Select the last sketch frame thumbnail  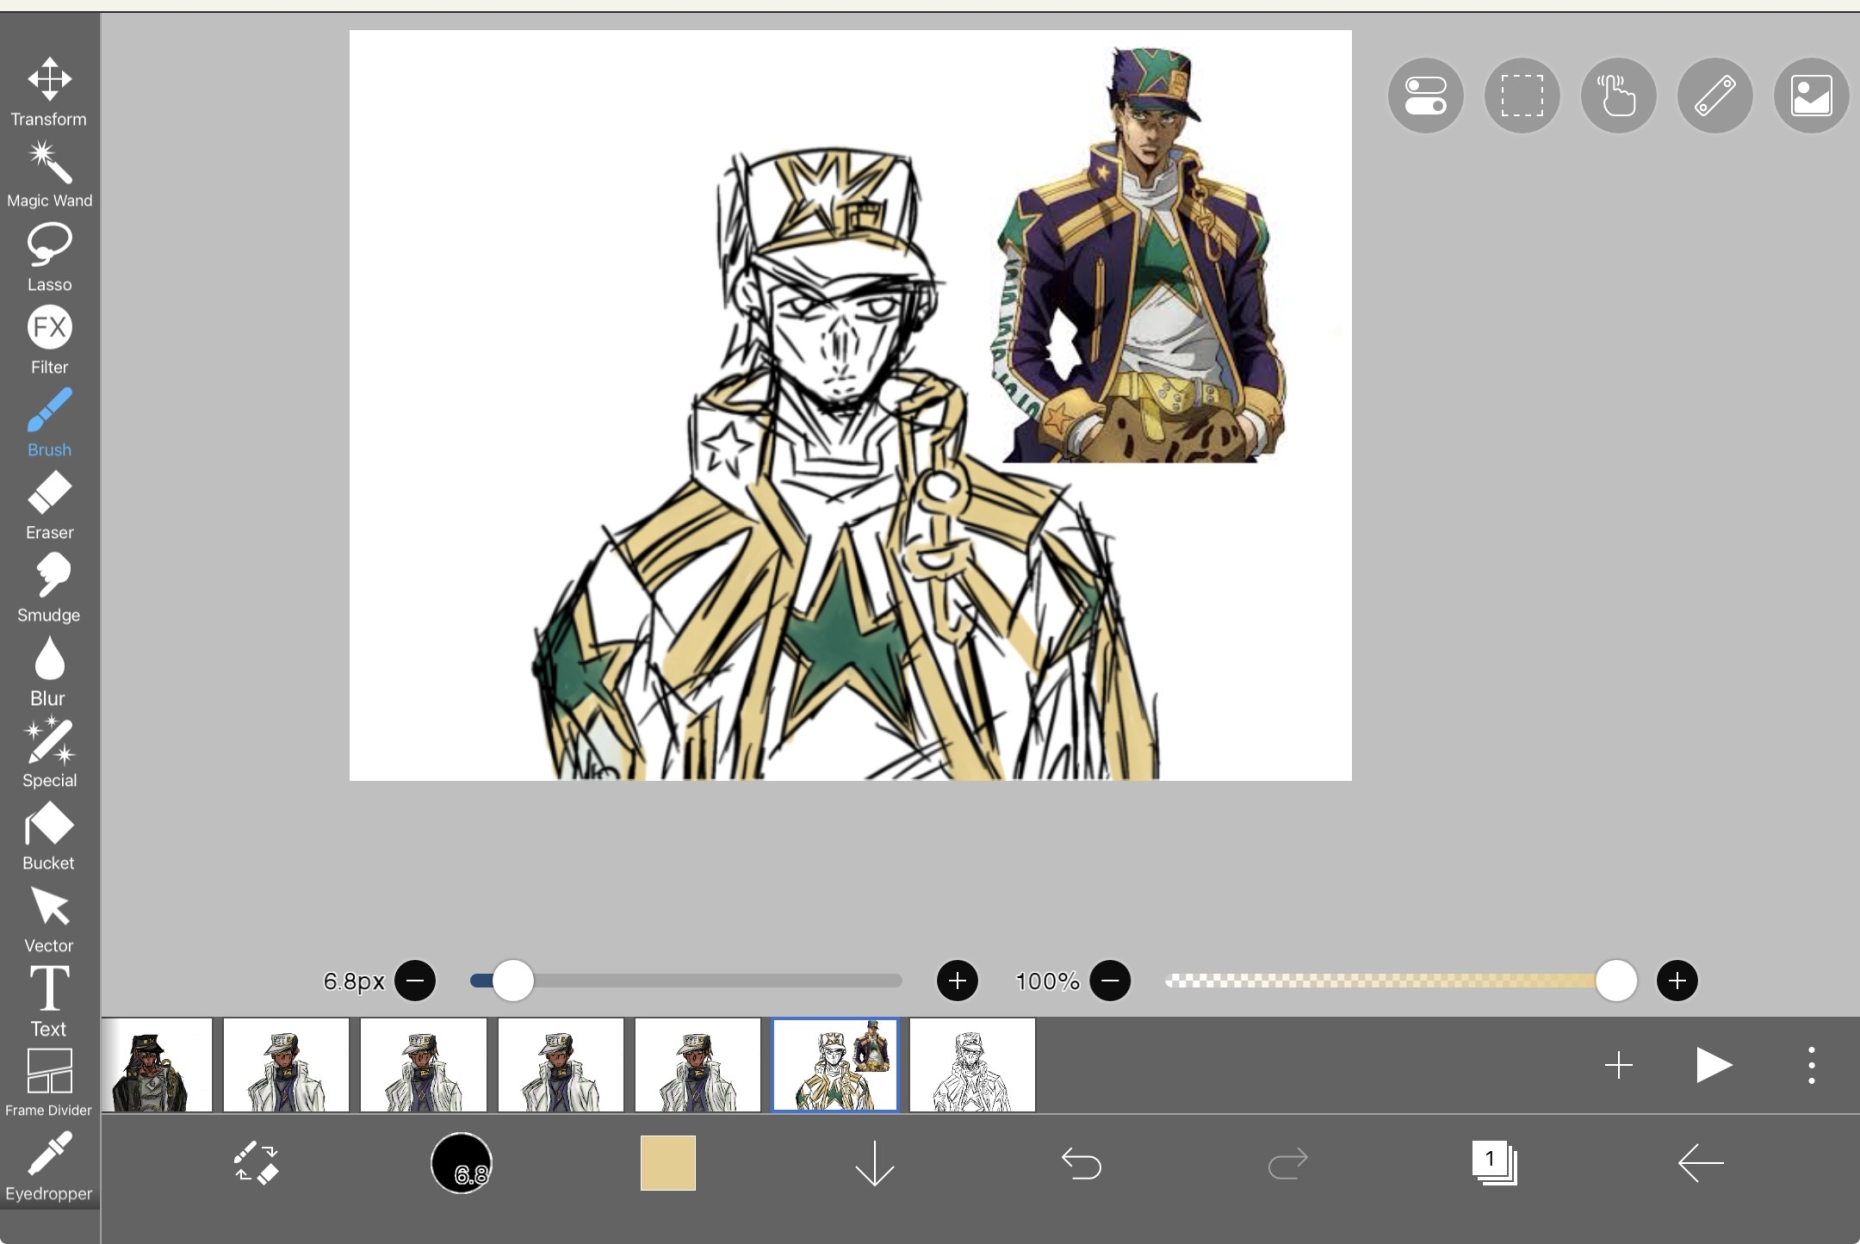point(972,1066)
